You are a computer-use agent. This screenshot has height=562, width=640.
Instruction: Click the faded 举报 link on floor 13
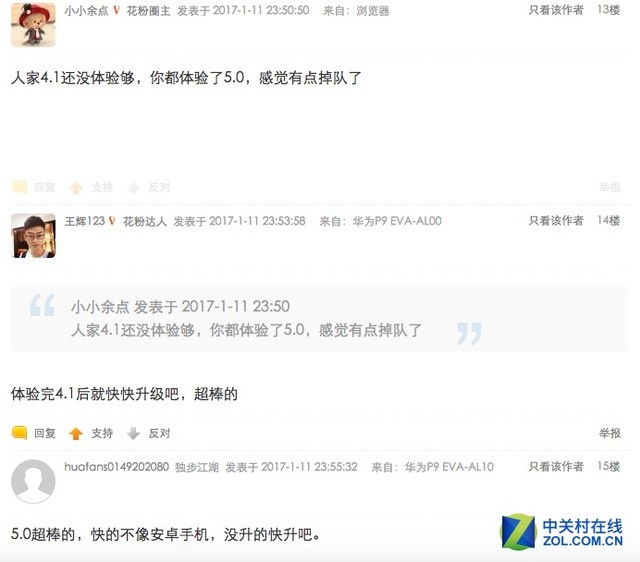click(x=610, y=187)
